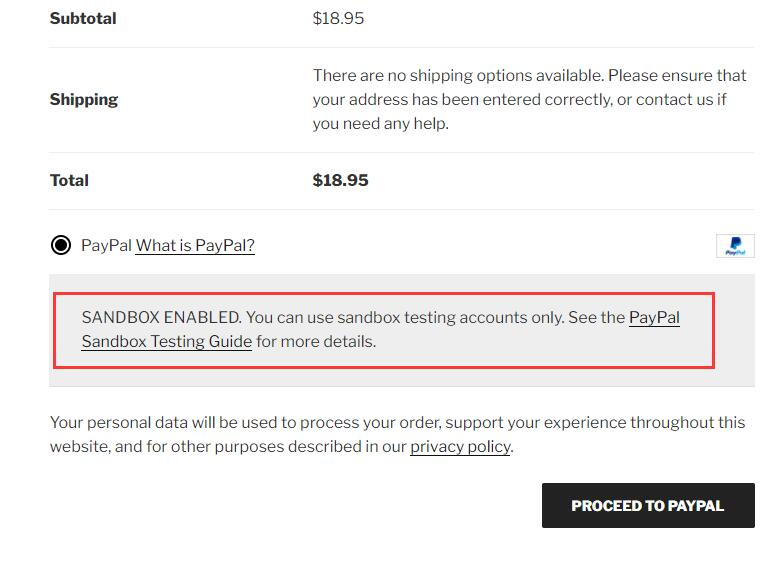Click the bold Total amount $18.95
Image resolution: width=783 pixels, height=564 pixels.
(x=340, y=181)
